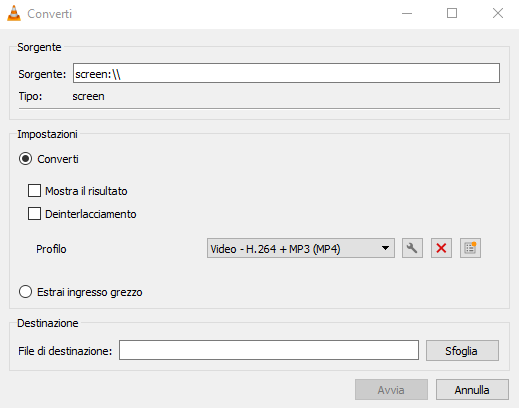Click the Avvia start button
The height and width of the screenshot is (408, 519).
[x=391, y=389]
